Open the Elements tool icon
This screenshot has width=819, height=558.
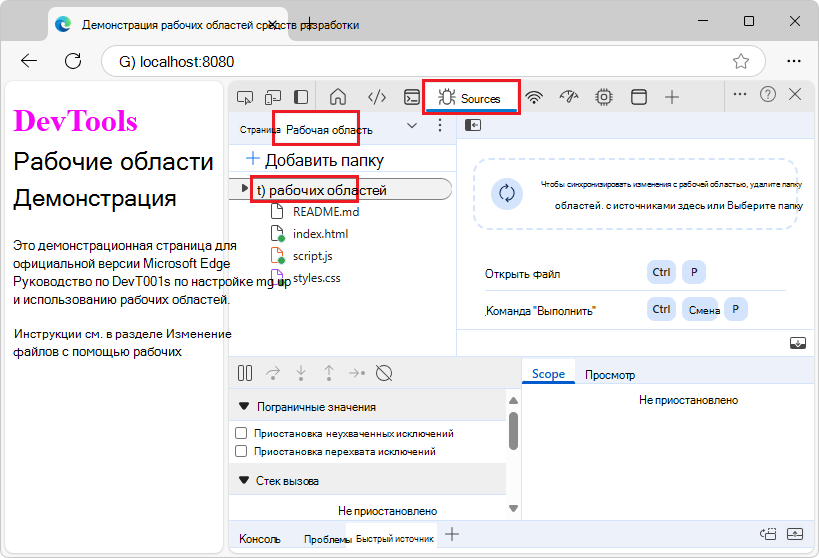point(377,97)
